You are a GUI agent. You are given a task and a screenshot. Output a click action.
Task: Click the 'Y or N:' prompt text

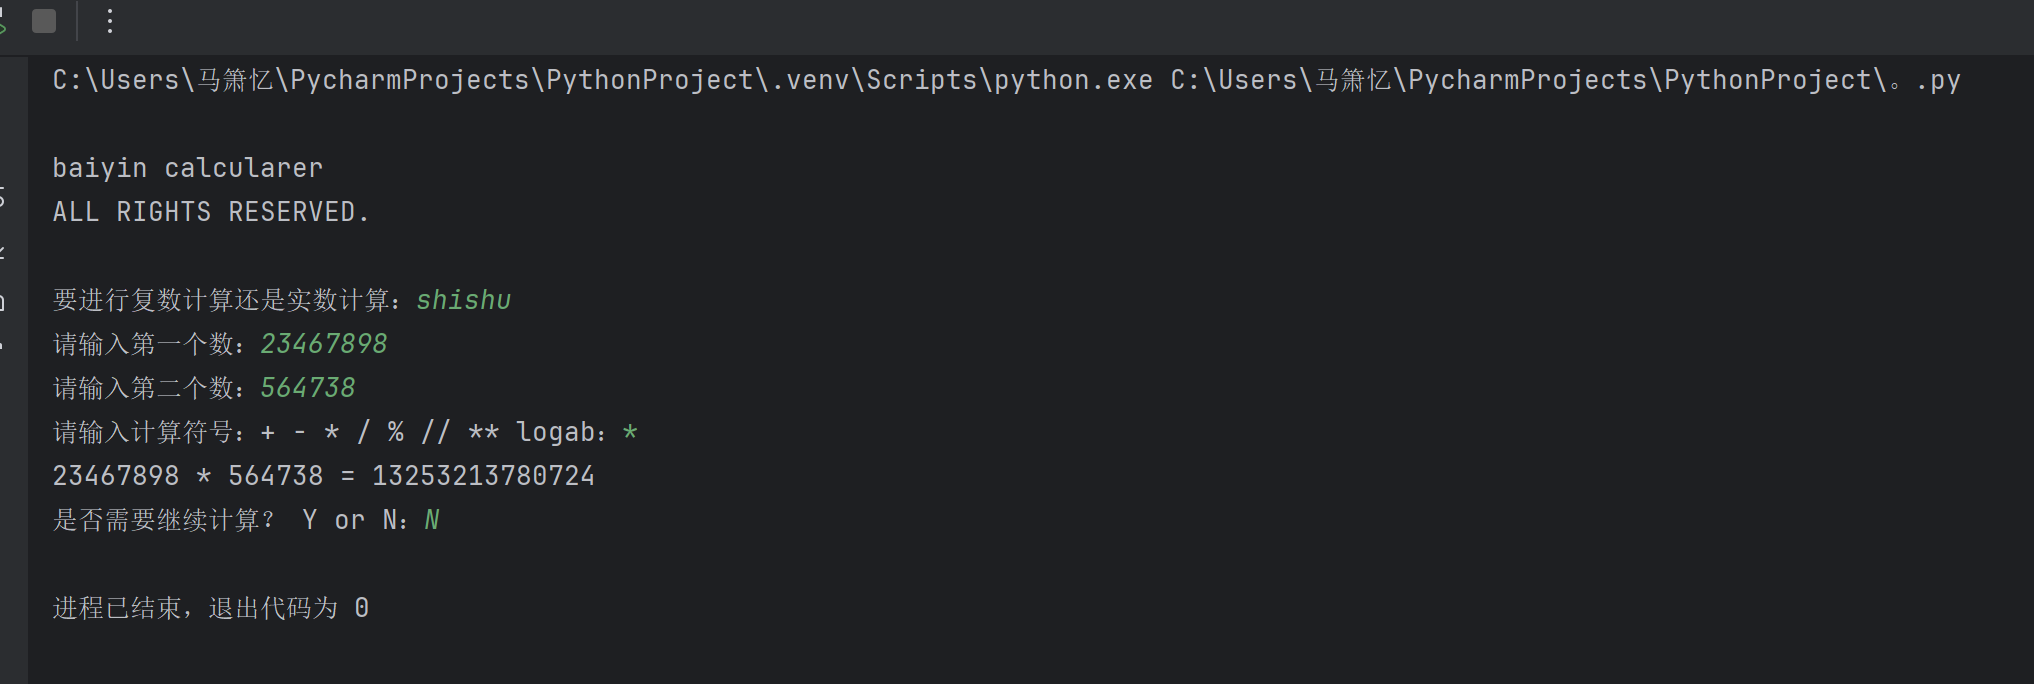coord(354,520)
